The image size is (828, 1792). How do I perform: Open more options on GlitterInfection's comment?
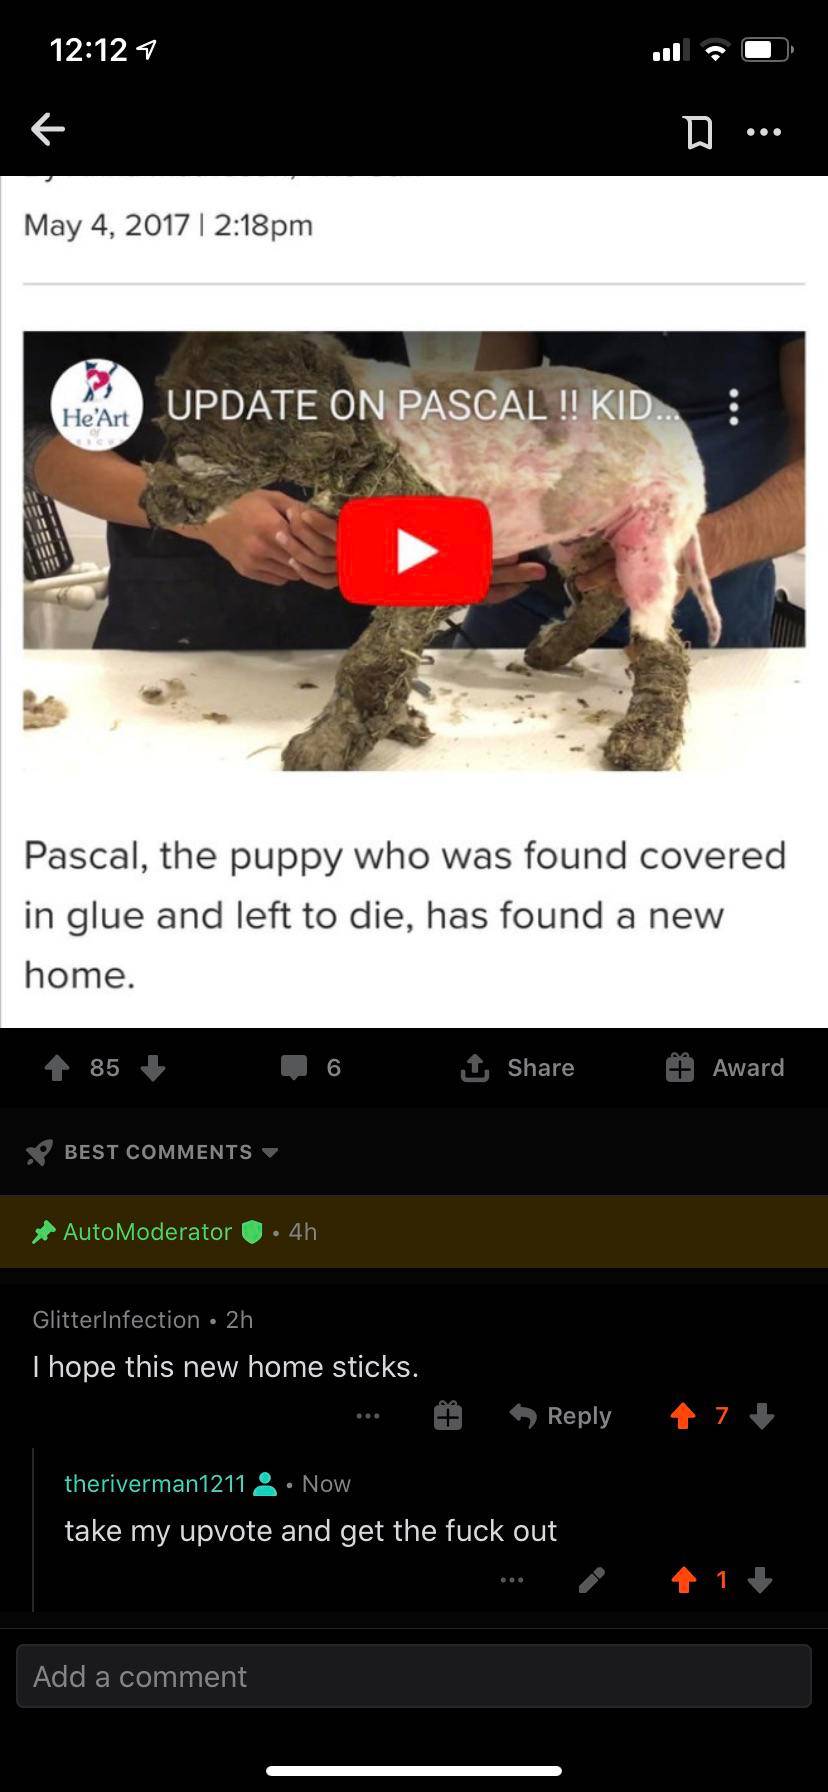[x=368, y=1416]
